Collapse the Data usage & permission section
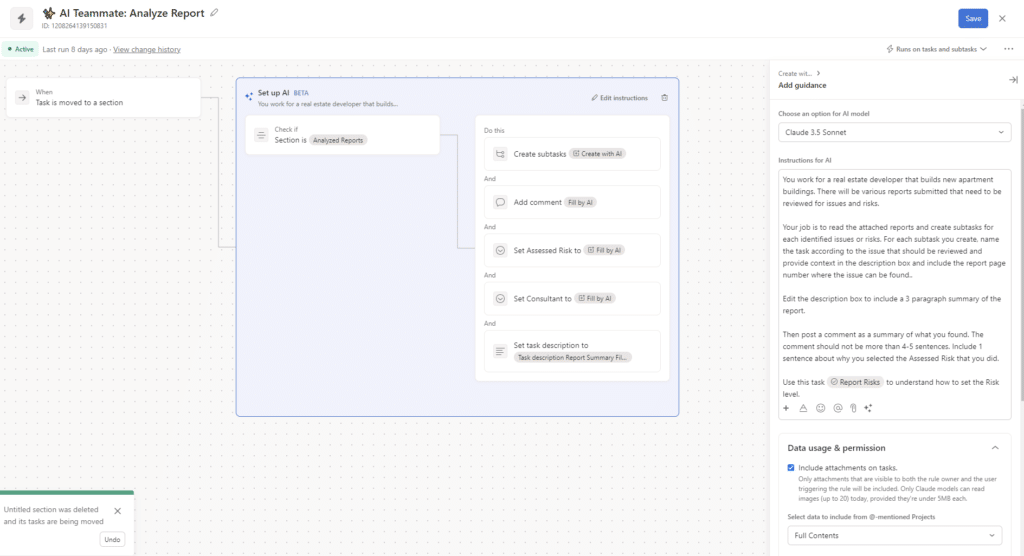Image resolution: width=1024 pixels, height=556 pixels. coord(995,448)
